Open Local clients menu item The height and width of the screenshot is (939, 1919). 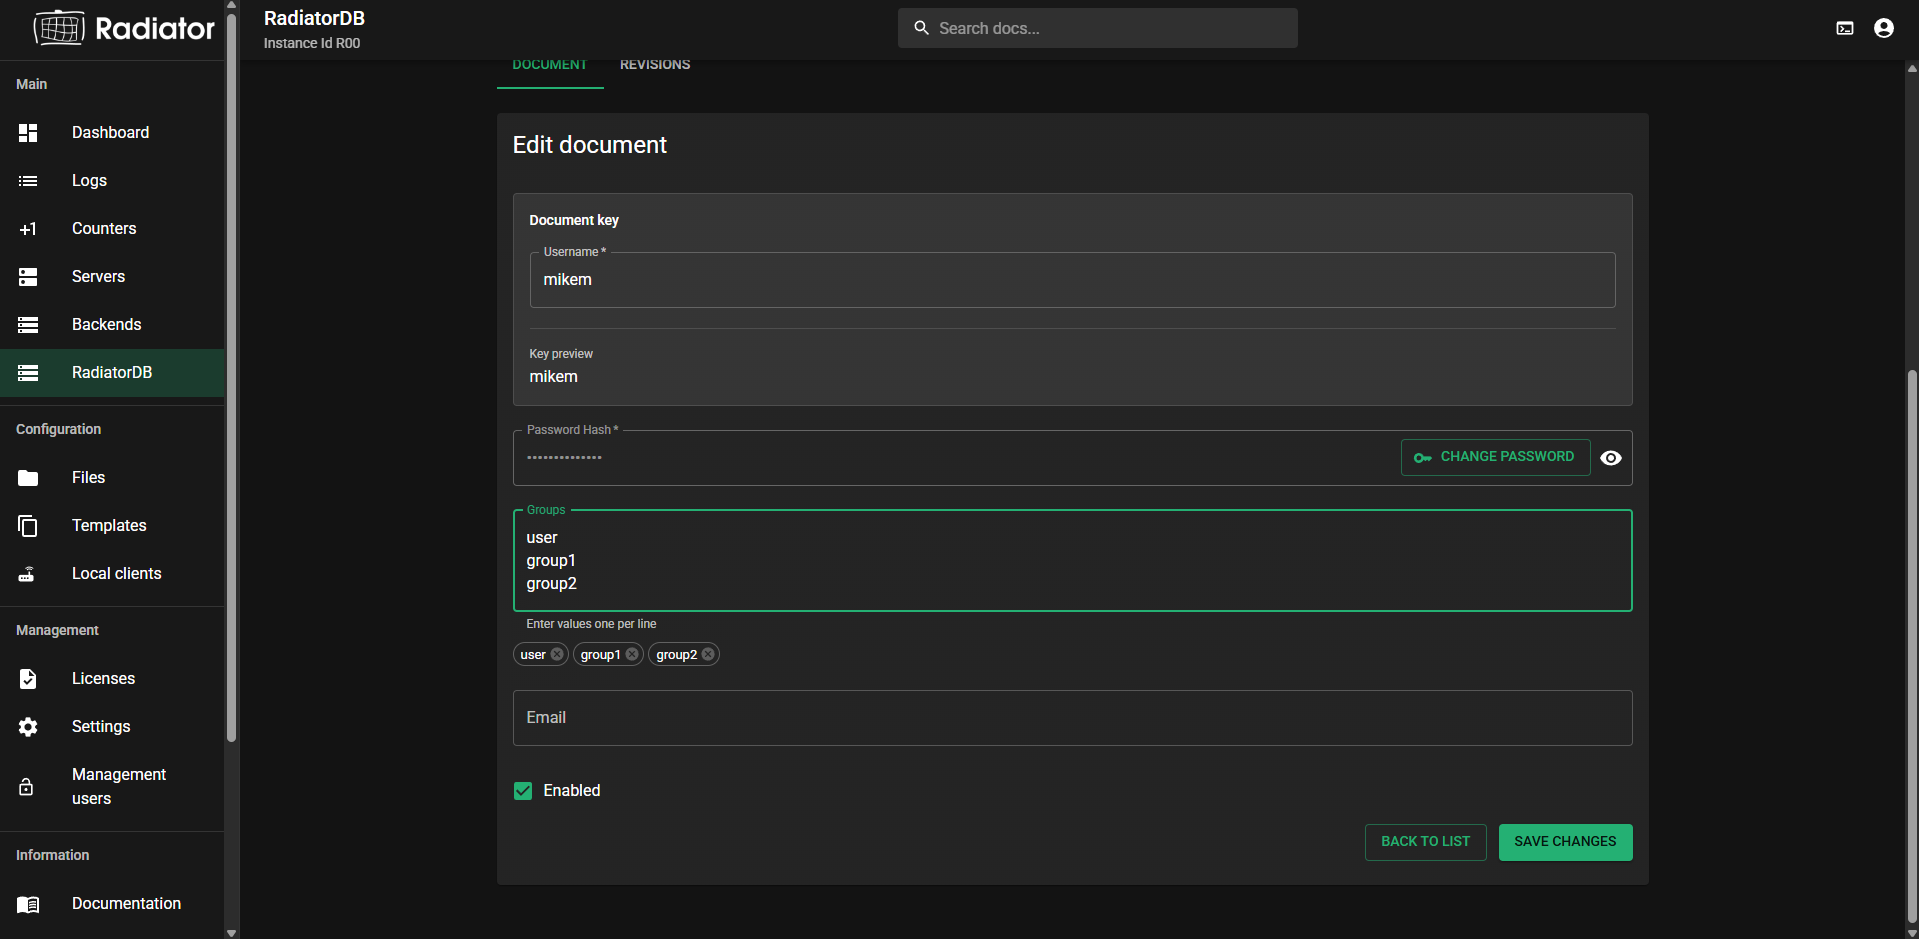(x=112, y=573)
